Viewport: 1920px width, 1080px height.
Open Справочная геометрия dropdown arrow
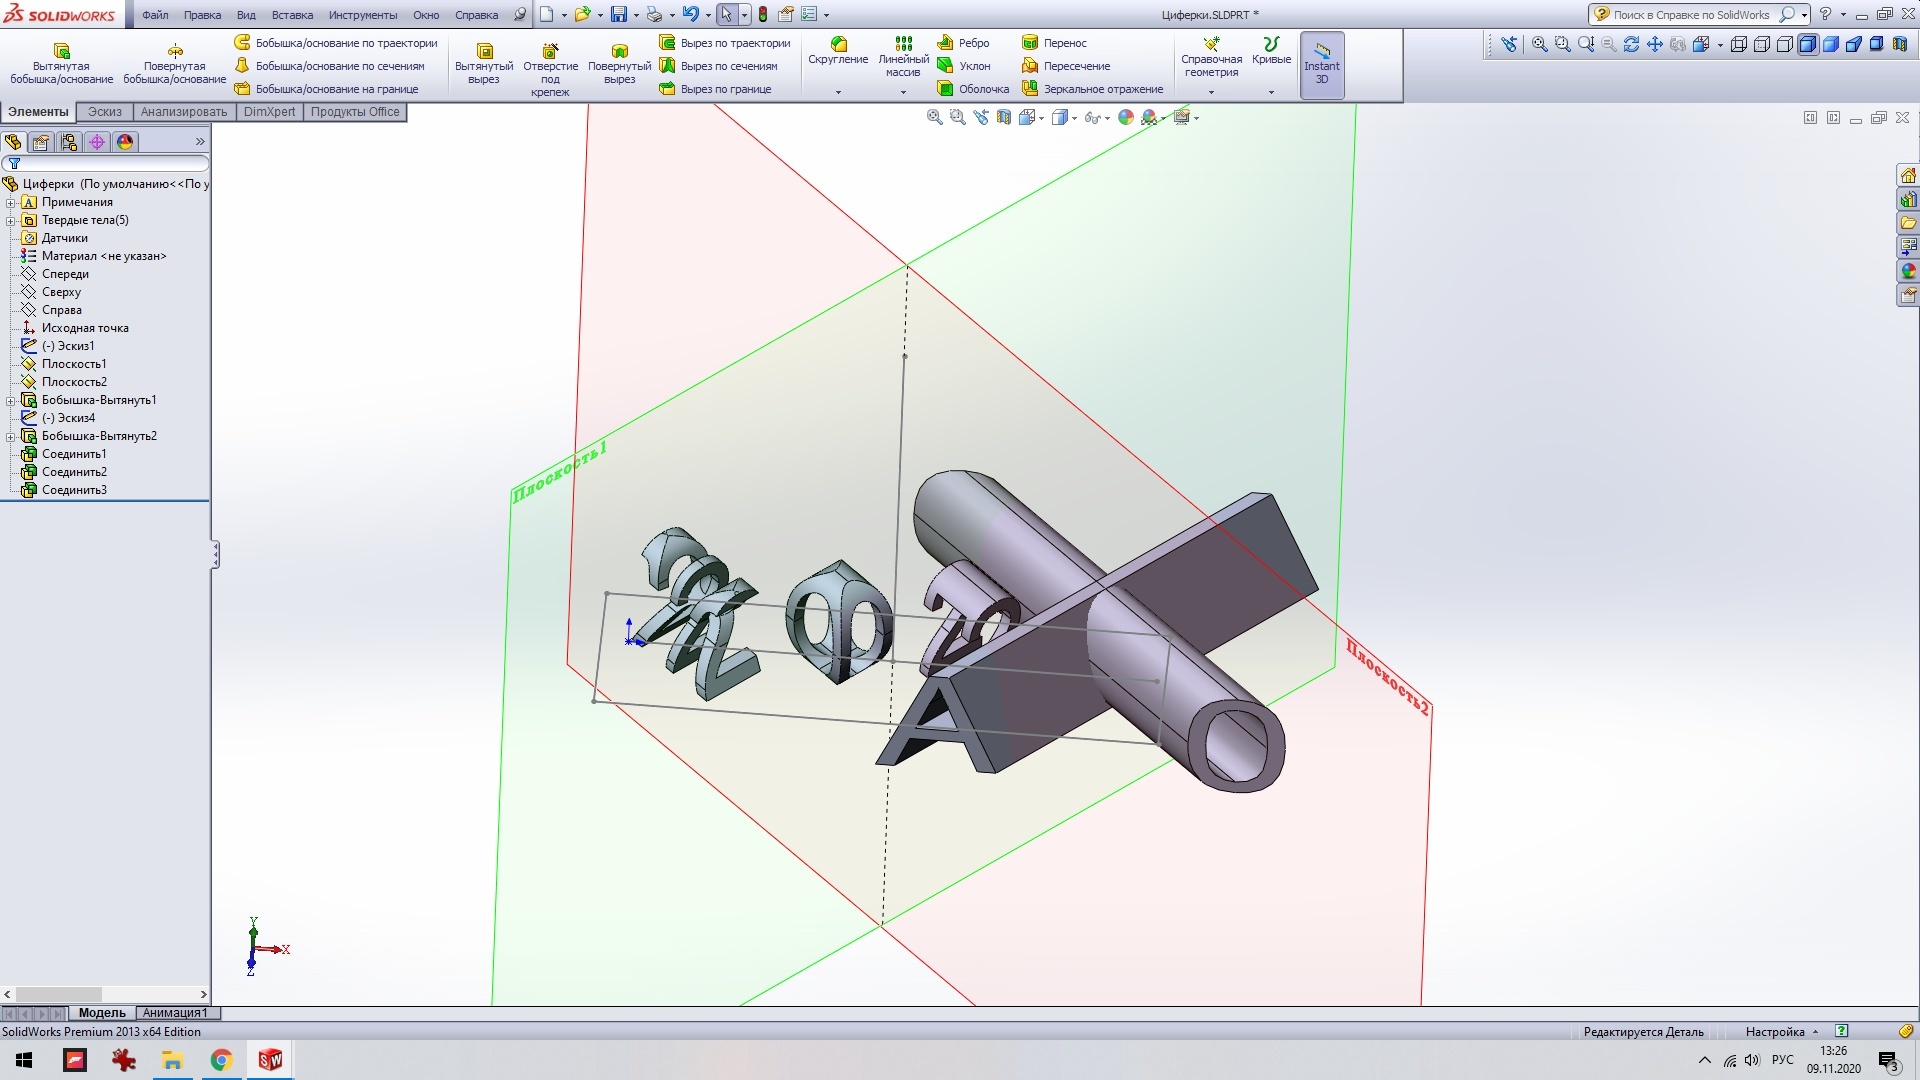click(x=1211, y=92)
